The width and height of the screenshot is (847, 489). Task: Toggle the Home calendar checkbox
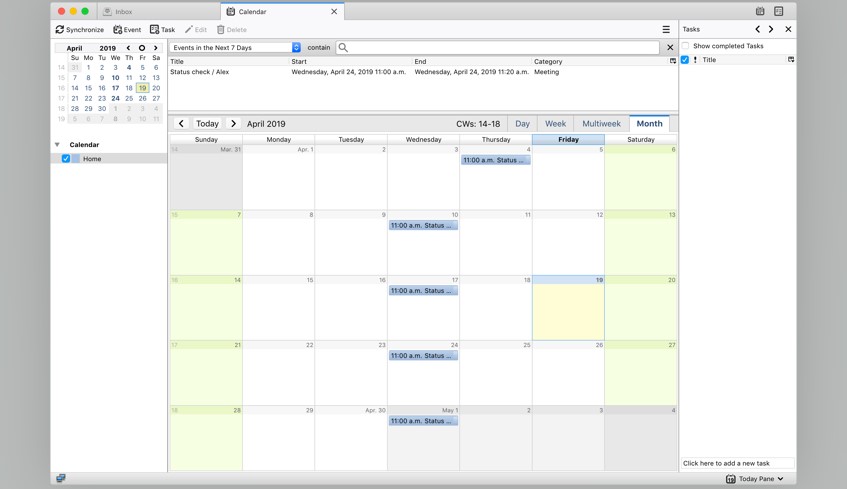pyautogui.click(x=66, y=159)
